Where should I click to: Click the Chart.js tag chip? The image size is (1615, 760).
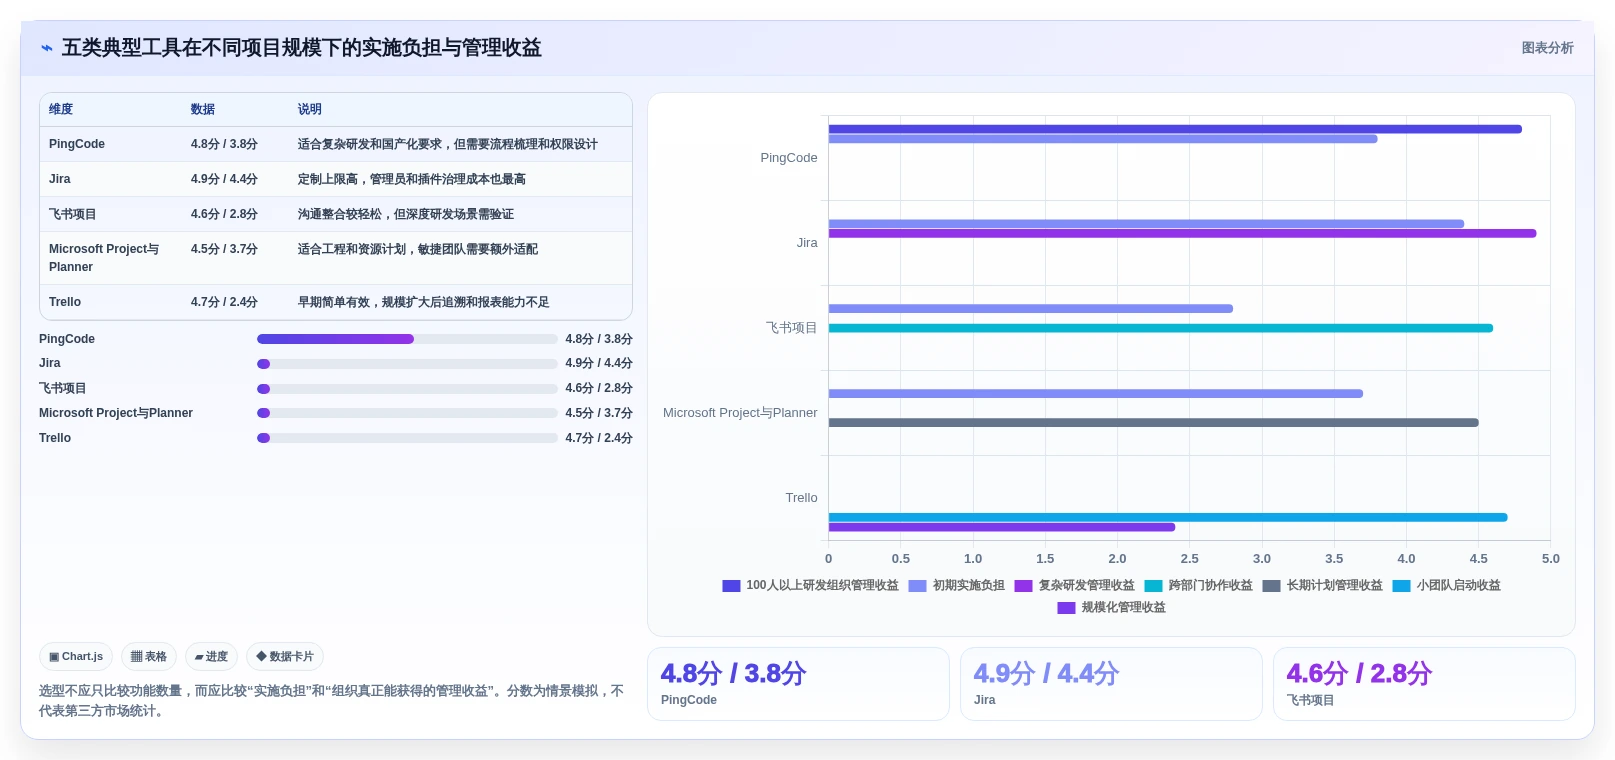click(x=76, y=657)
